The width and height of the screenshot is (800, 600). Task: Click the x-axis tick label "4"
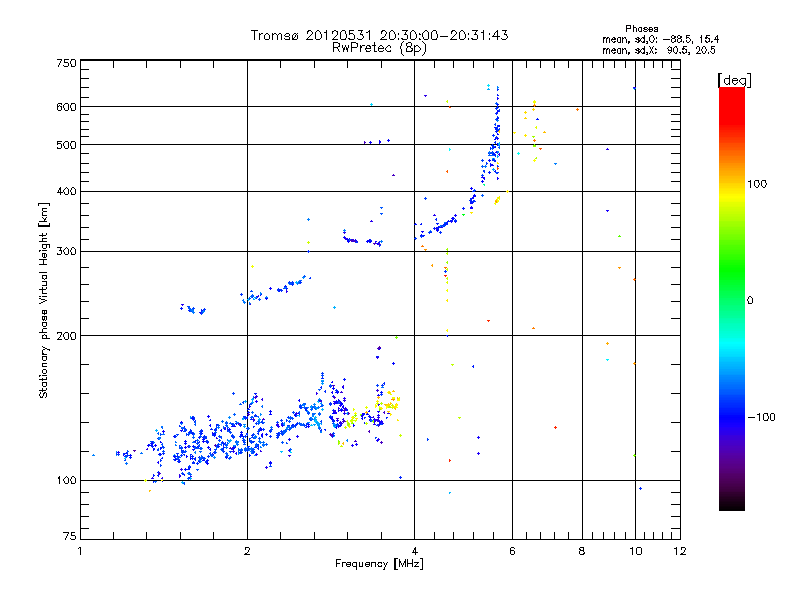414,552
